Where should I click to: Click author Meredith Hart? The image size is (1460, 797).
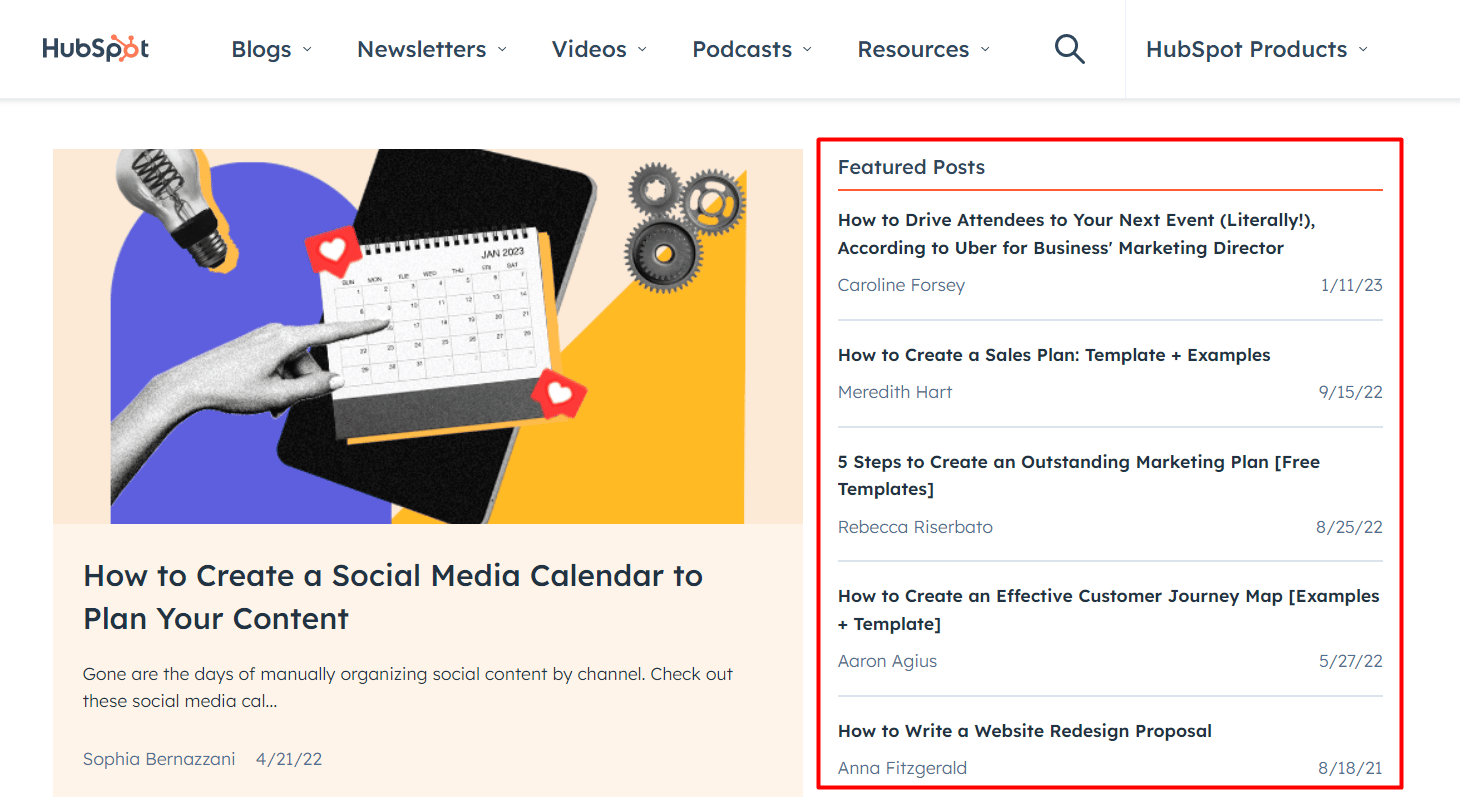tap(895, 392)
